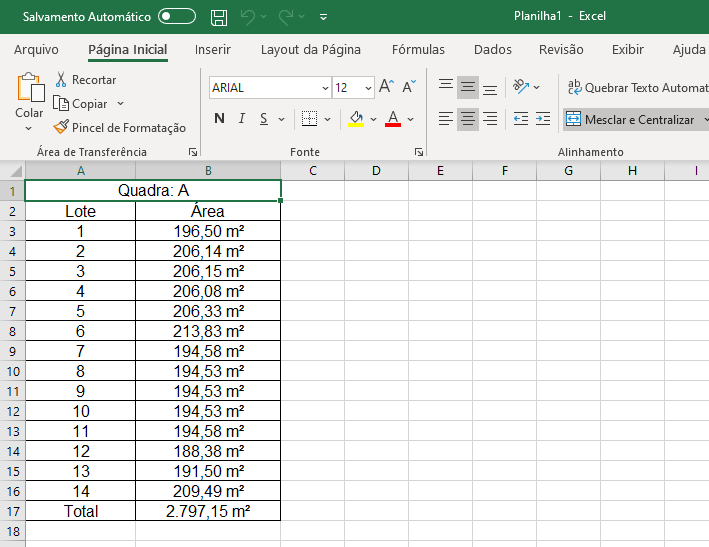Align text to the right
The width and height of the screenshot is (709, 547).
click(x=490, y=119)
